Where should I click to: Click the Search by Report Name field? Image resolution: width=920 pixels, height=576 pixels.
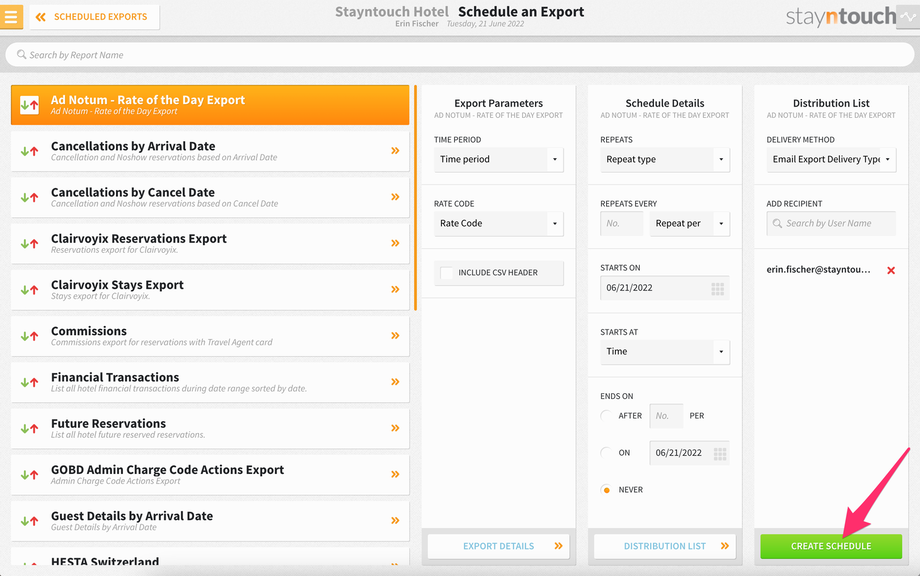click(x=459, y=55)
